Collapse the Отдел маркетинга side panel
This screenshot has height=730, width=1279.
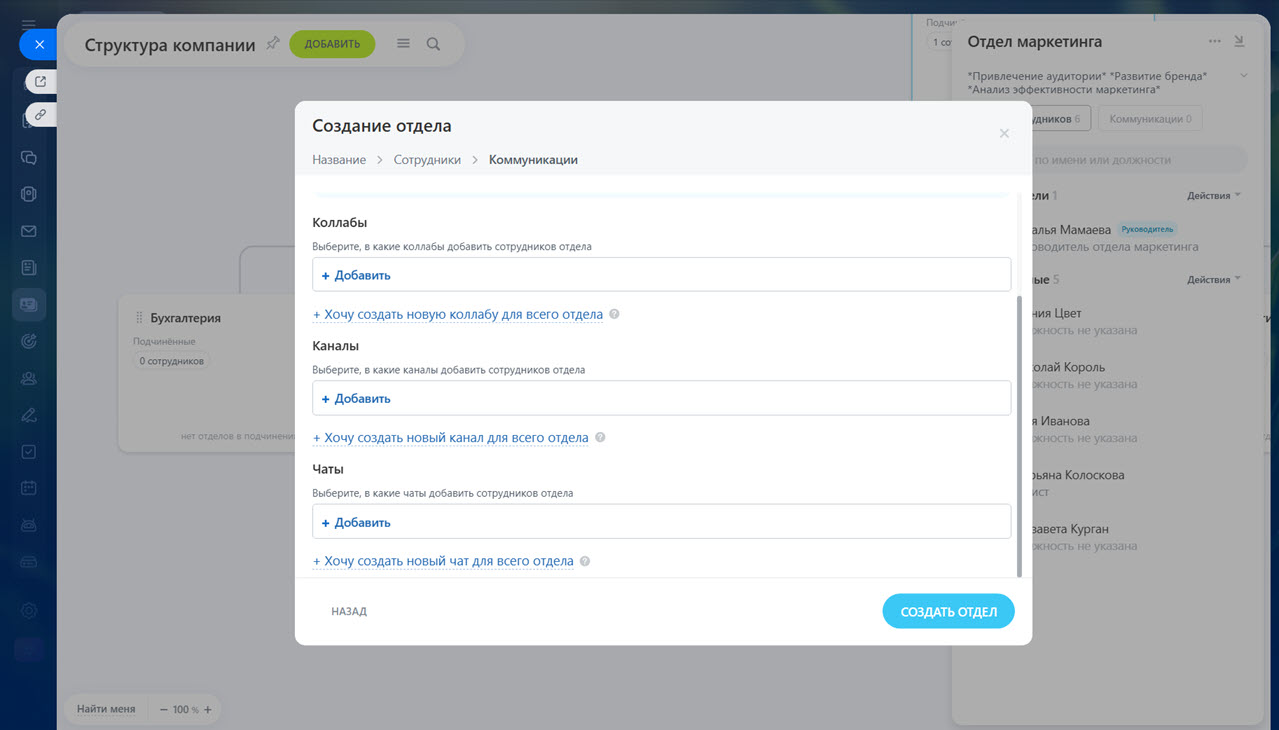[1239, 42]
